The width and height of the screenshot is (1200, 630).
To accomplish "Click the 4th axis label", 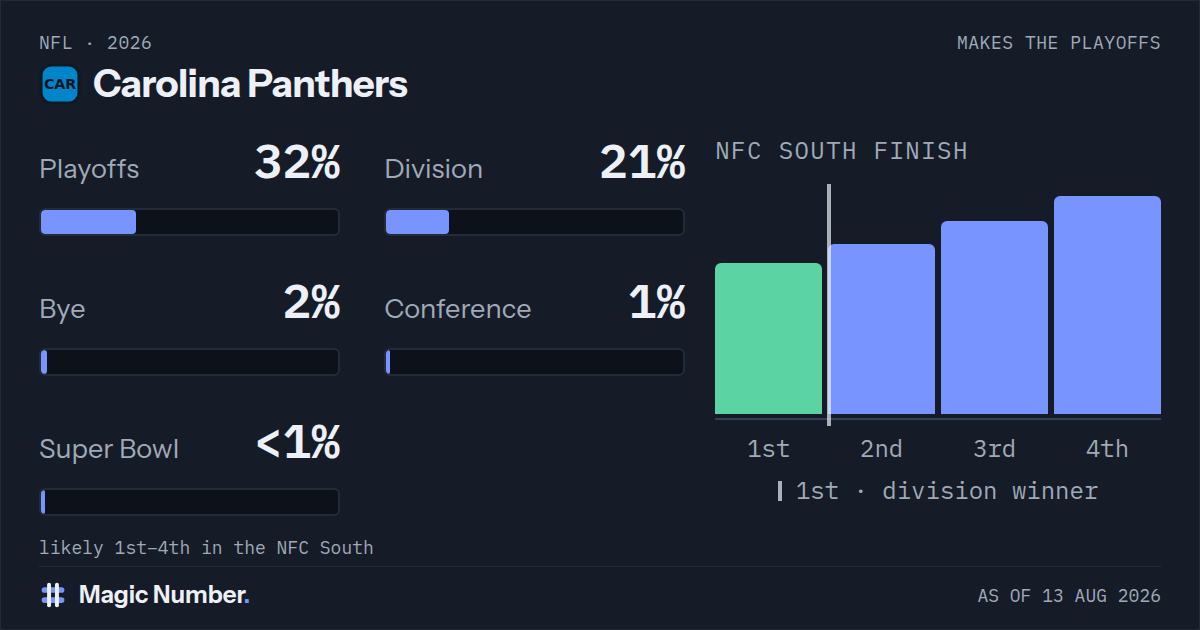I will pos(1107,449).
